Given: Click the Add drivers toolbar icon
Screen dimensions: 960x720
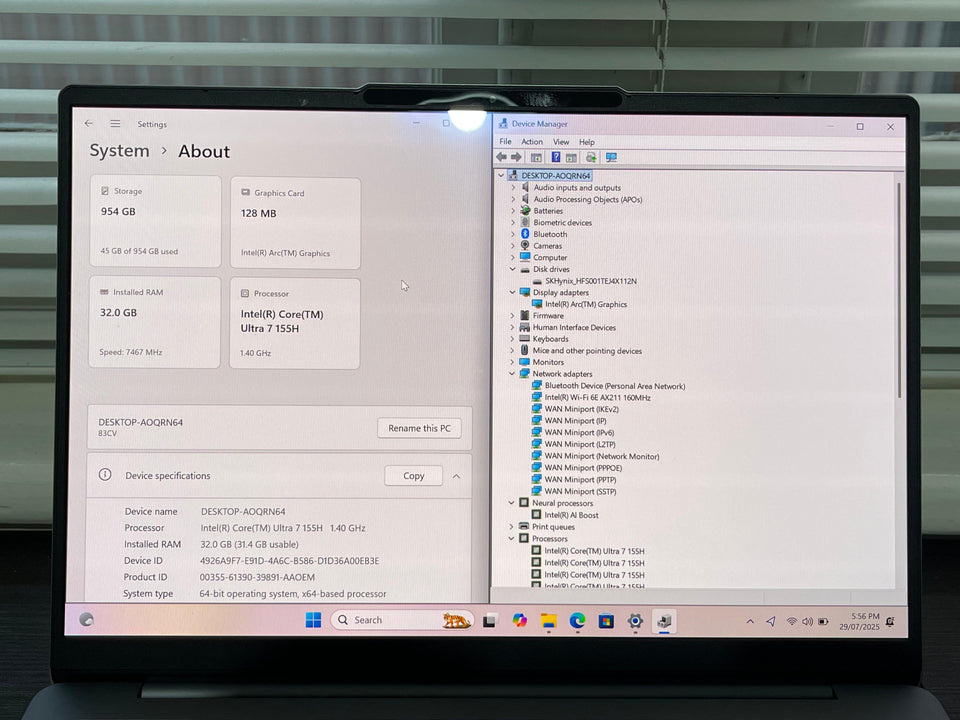Looking at the screenshot, I should pyautogui.click(x=591, y=158).
